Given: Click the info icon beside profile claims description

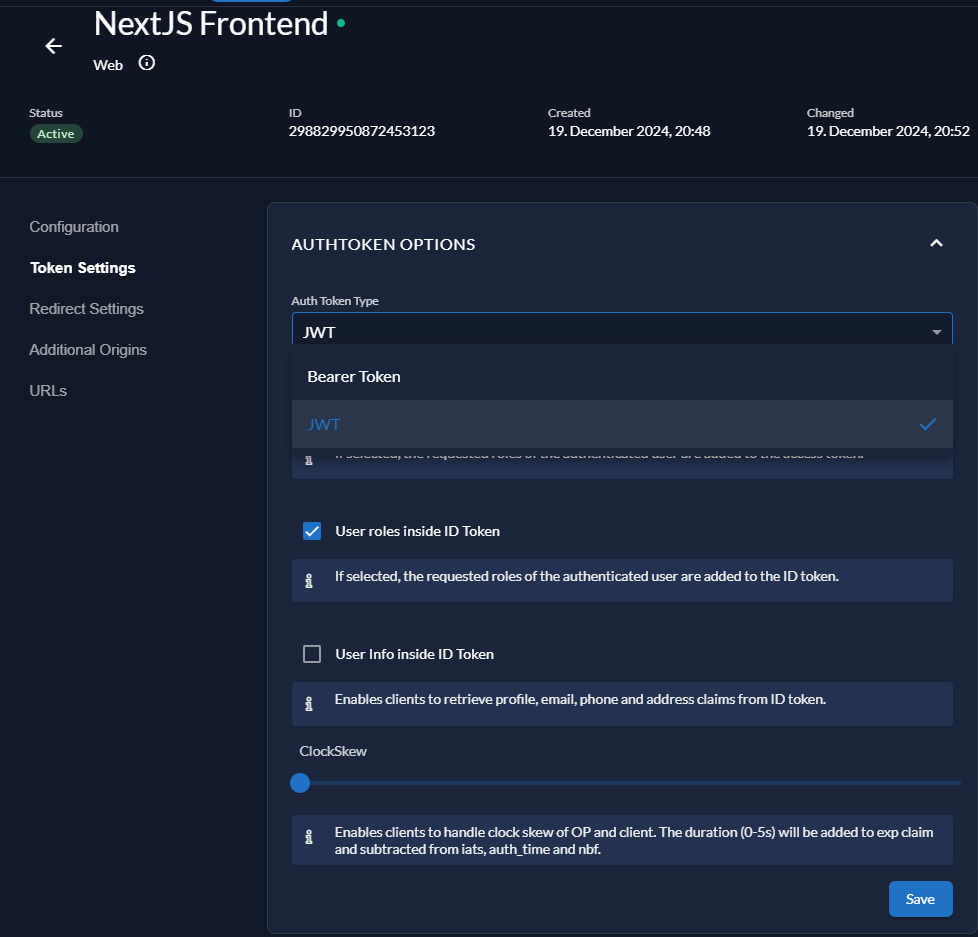Looking at the screenshot, I should point(309,703).
